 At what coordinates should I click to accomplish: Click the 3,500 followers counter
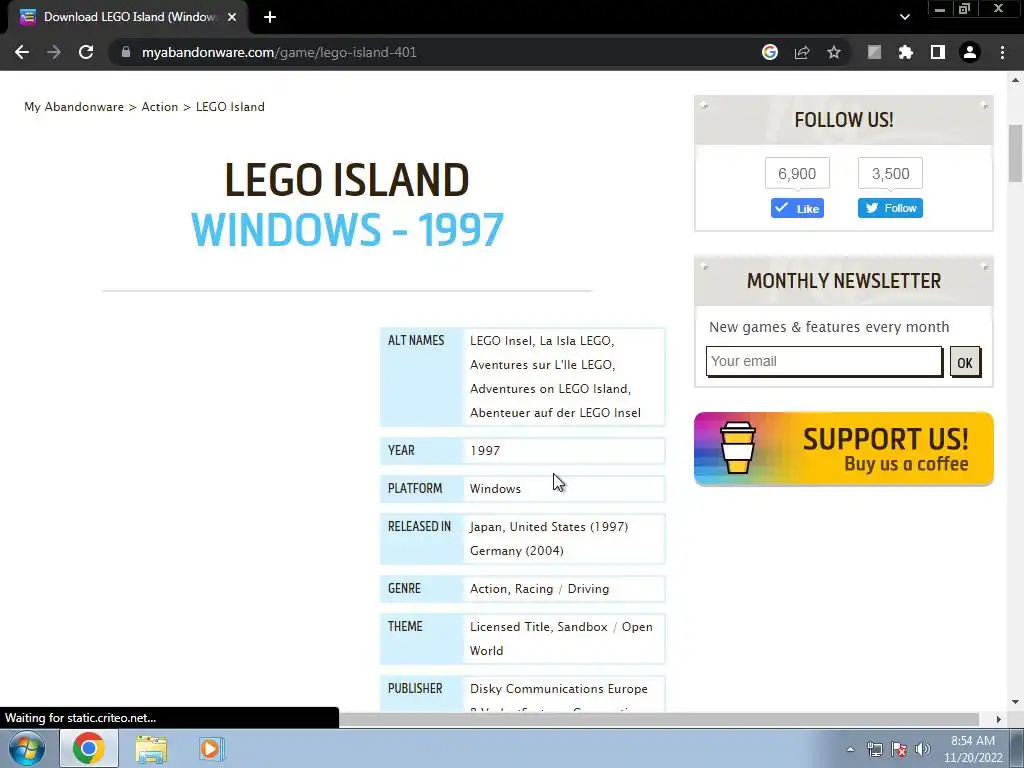coord(890,173)
